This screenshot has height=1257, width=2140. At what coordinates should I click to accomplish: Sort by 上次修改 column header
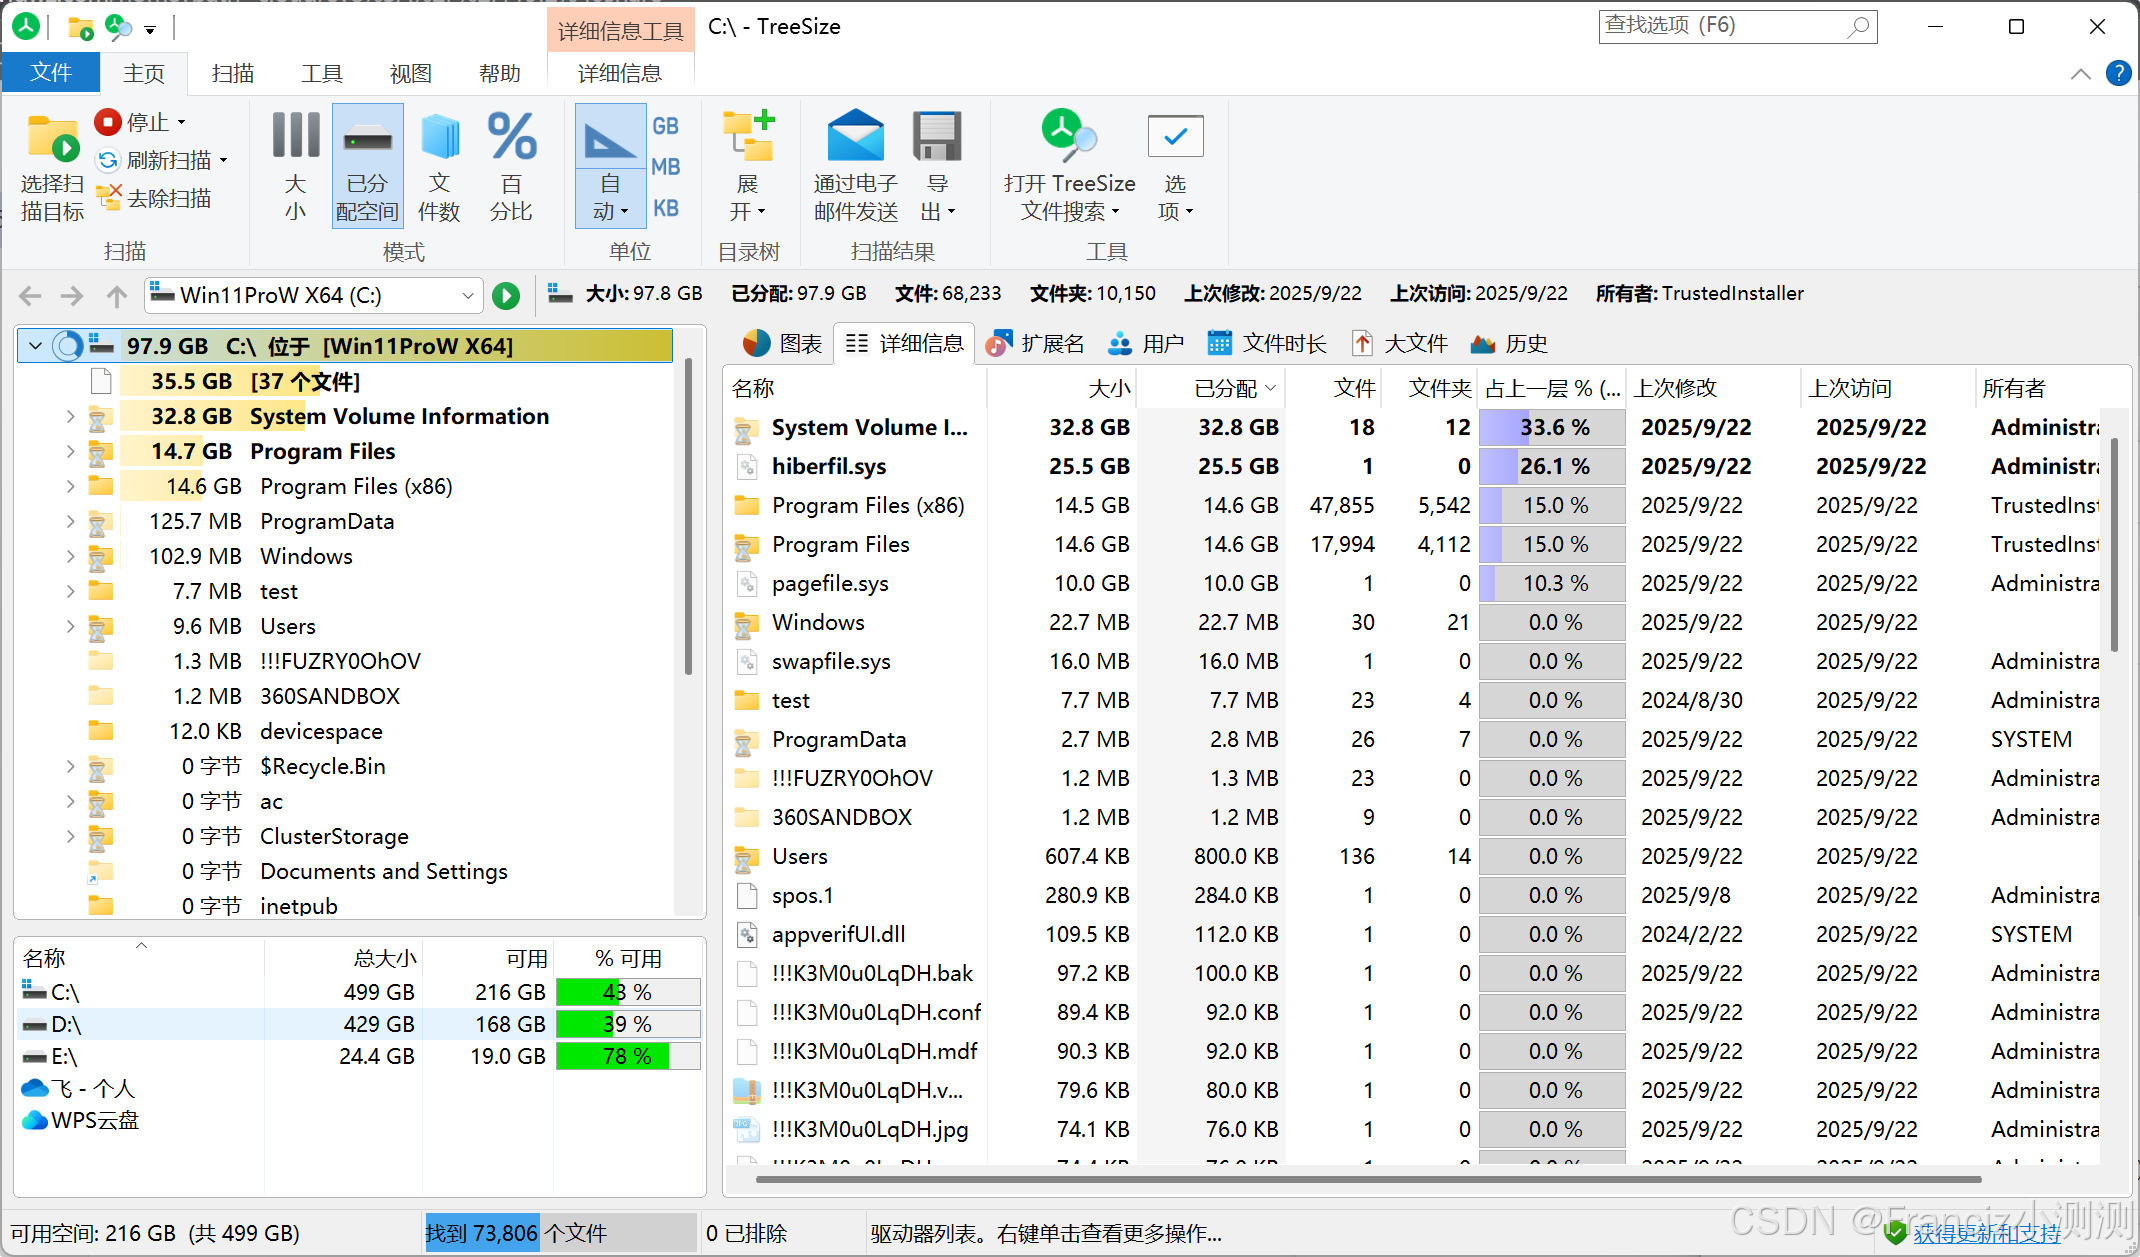1713,388
